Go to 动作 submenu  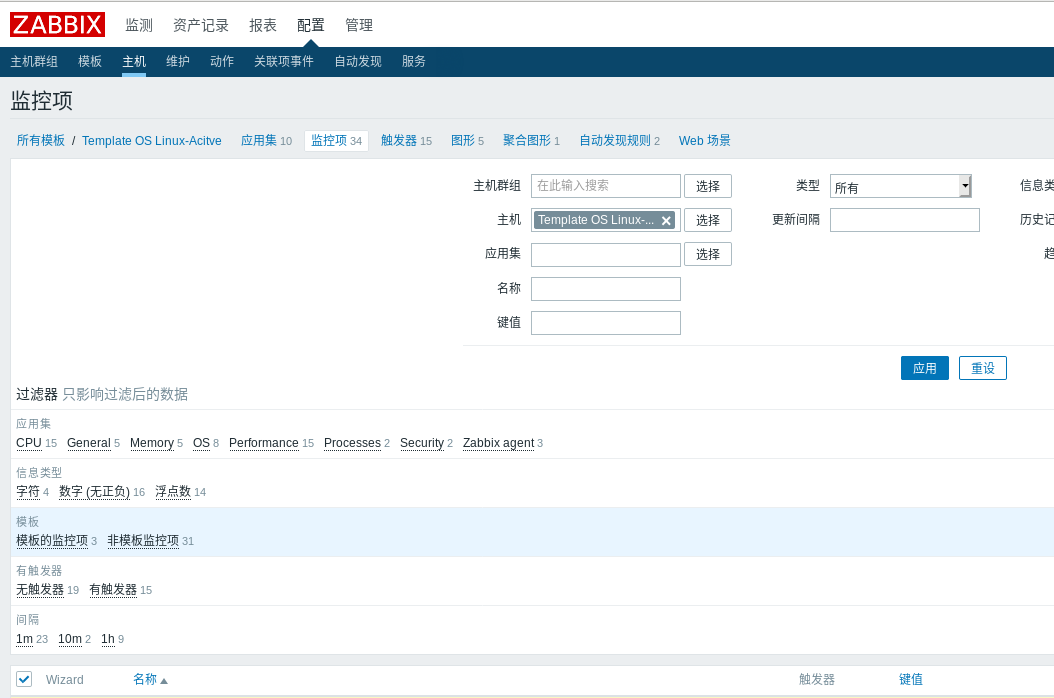tap(222, 61)
